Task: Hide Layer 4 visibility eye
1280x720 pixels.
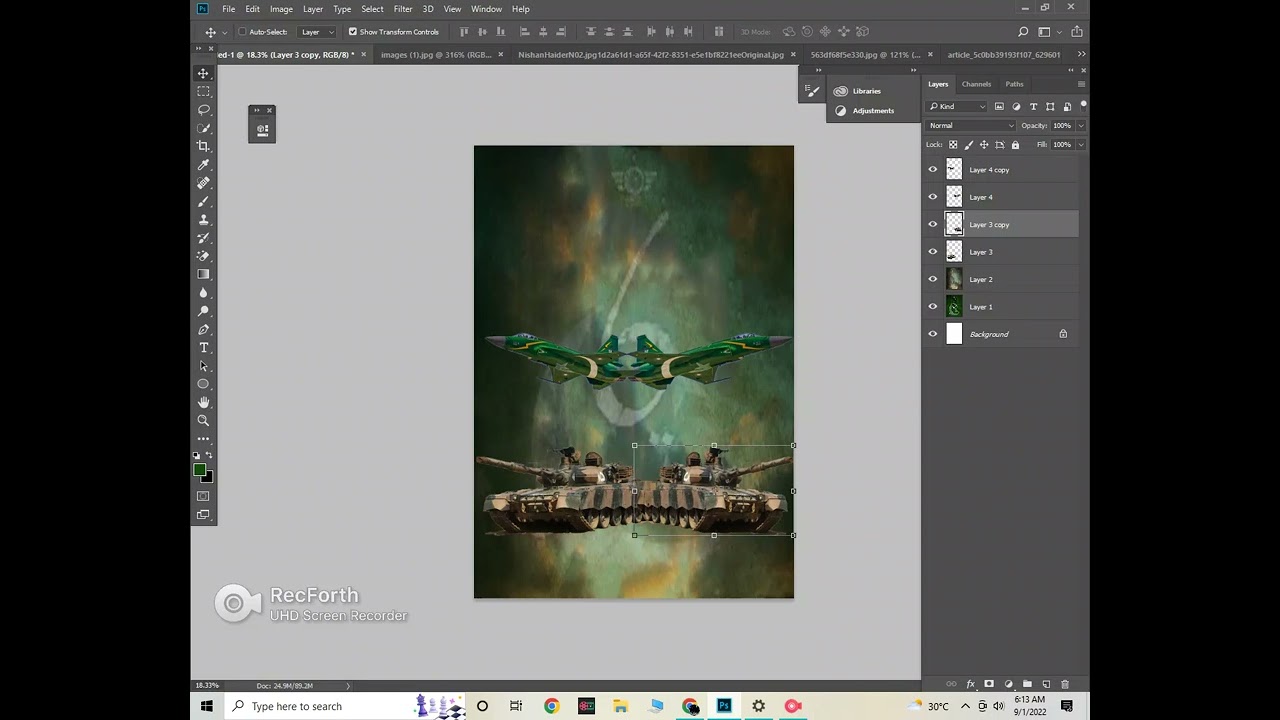Action: click(933, 197)
